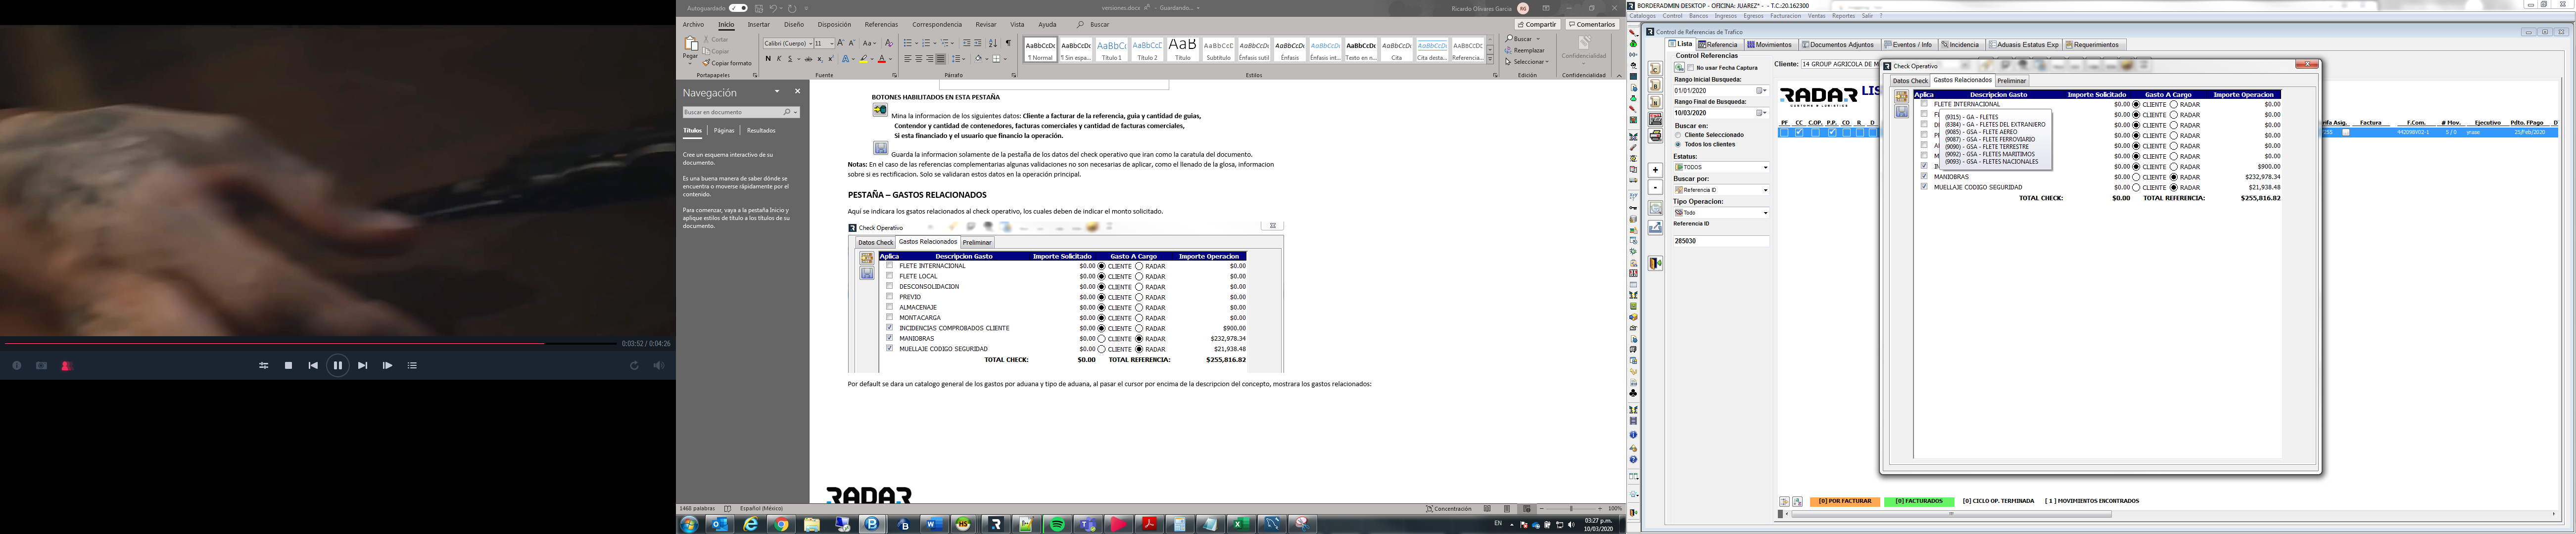
Task: Click the yellow text highlight color button
Action: [x=864, y=59]
